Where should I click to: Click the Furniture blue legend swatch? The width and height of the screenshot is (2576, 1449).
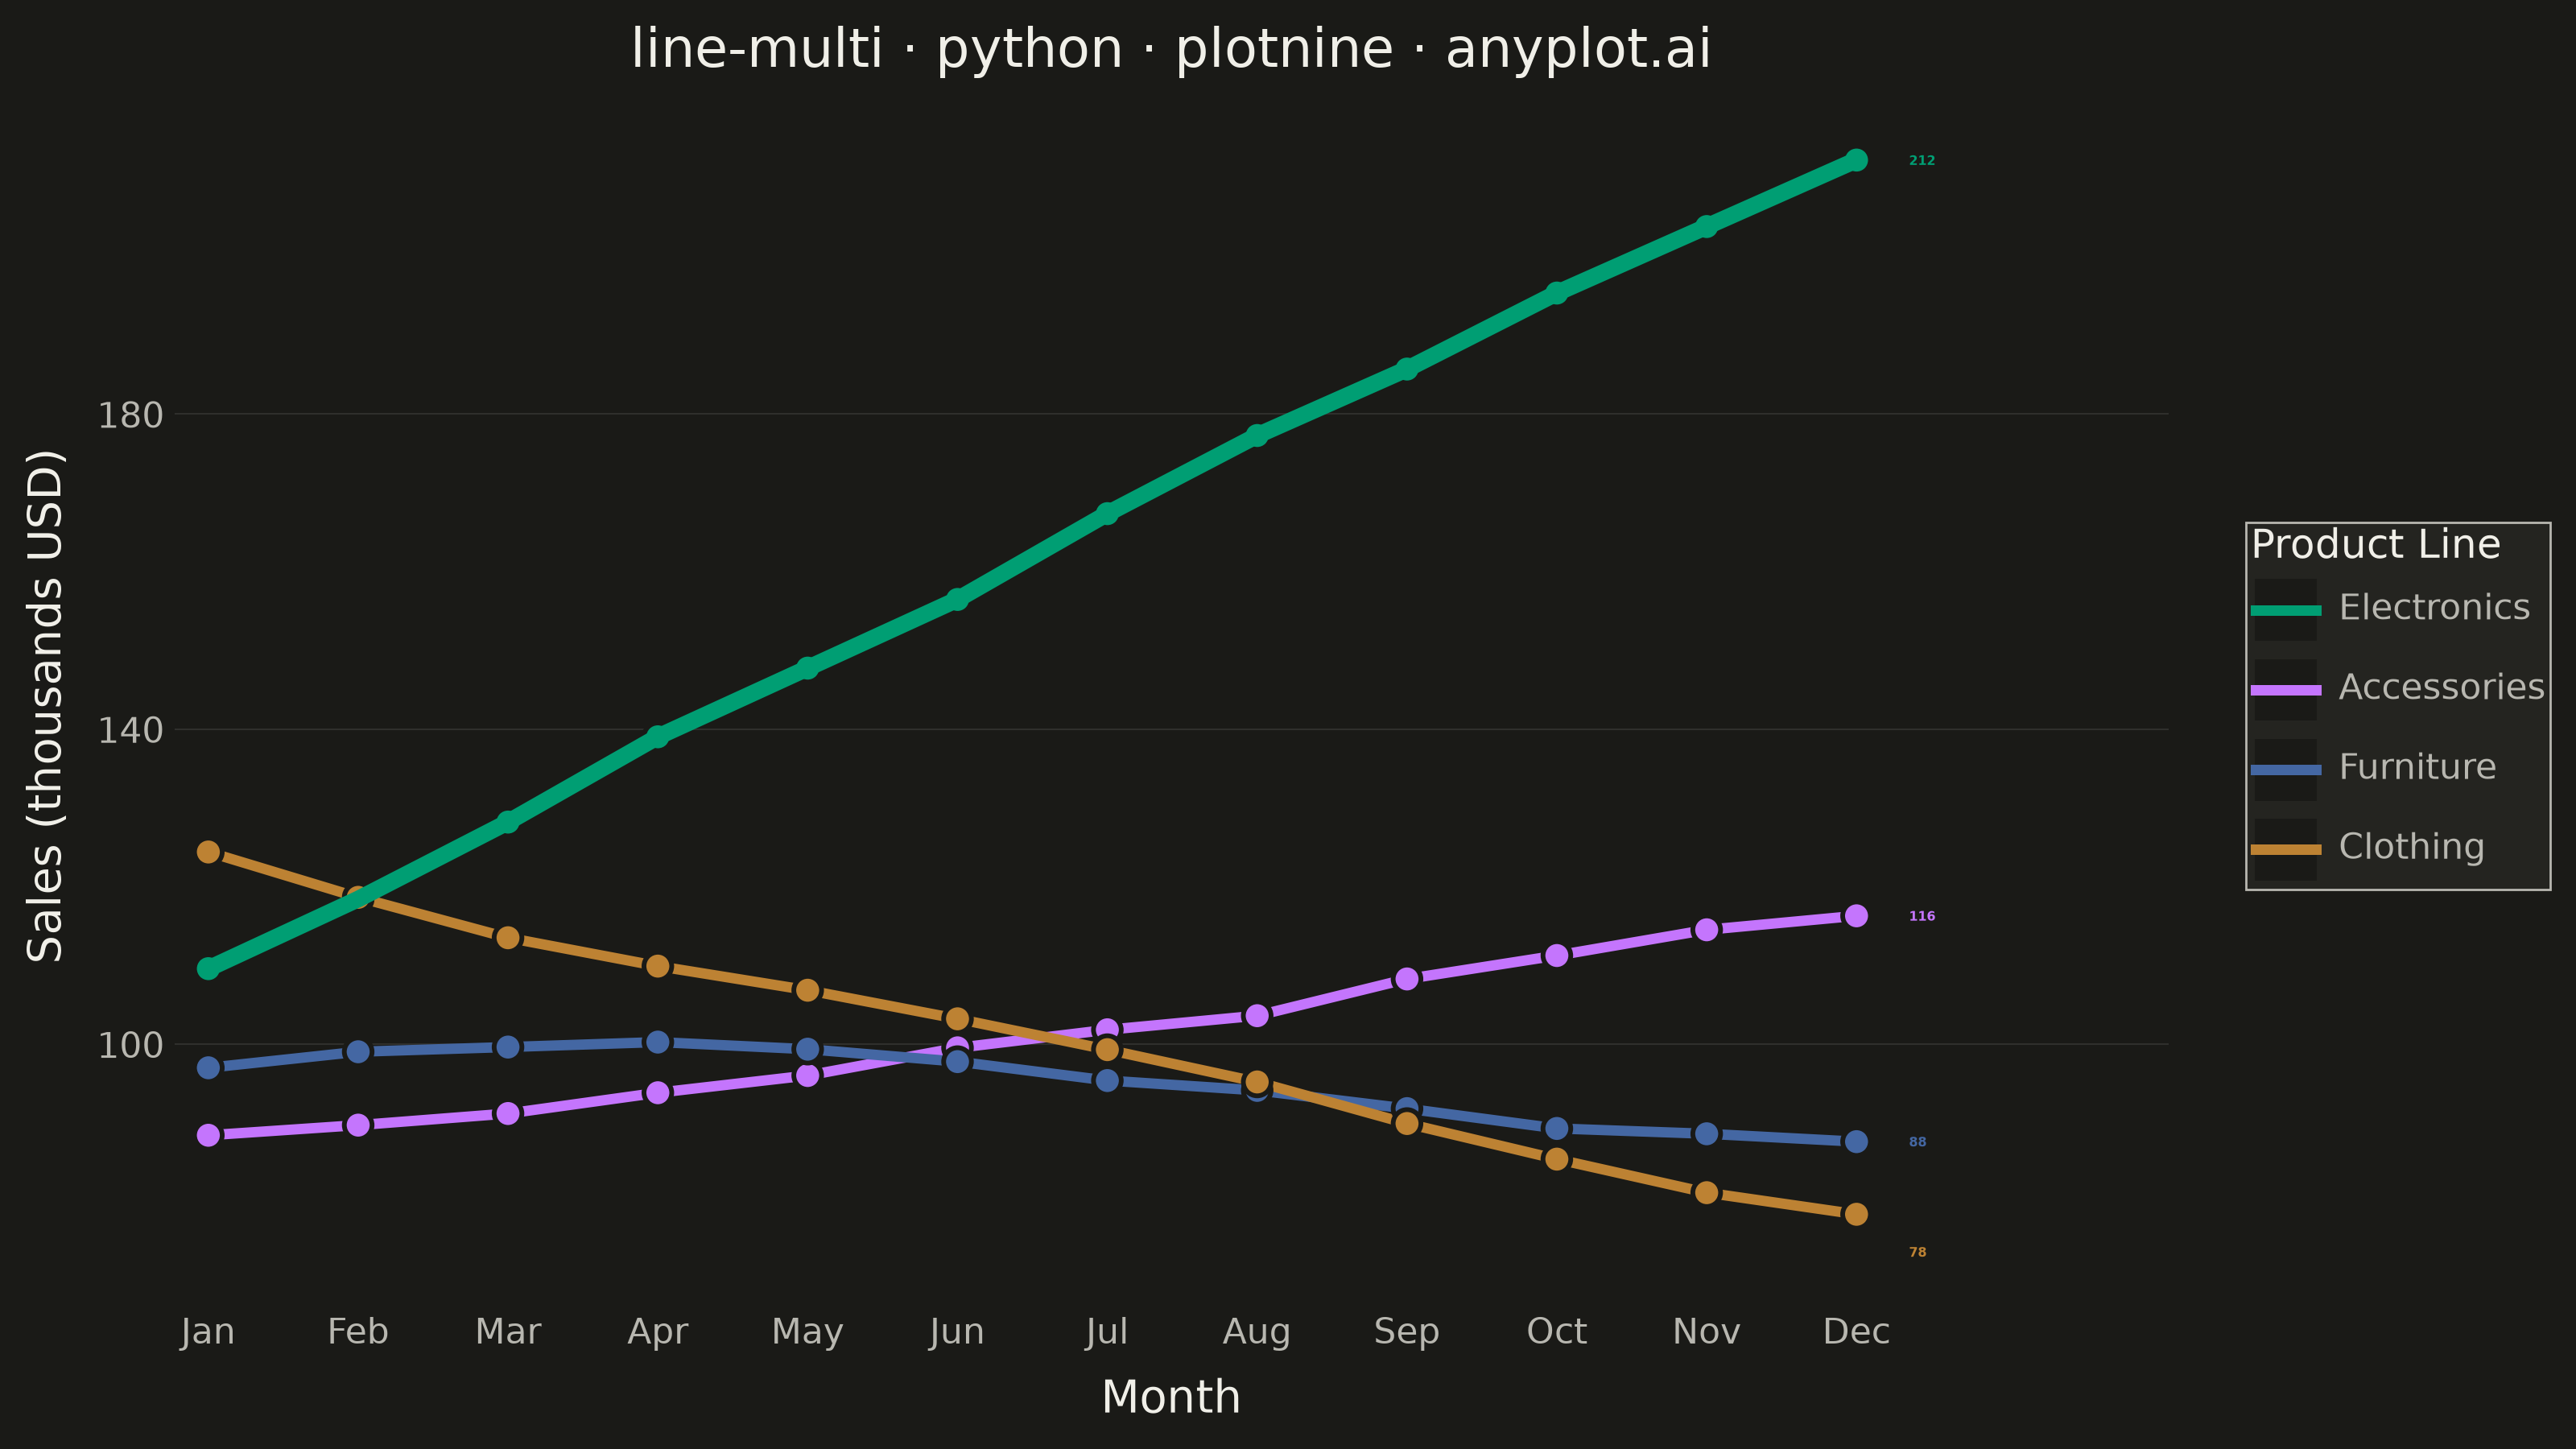pos(2285,769)
